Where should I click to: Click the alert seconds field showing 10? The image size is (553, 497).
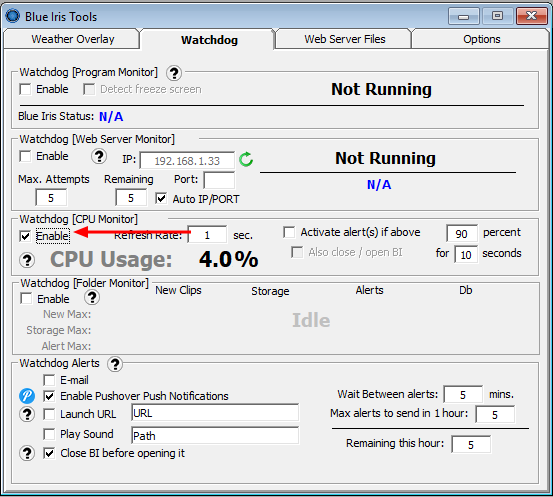466,254
